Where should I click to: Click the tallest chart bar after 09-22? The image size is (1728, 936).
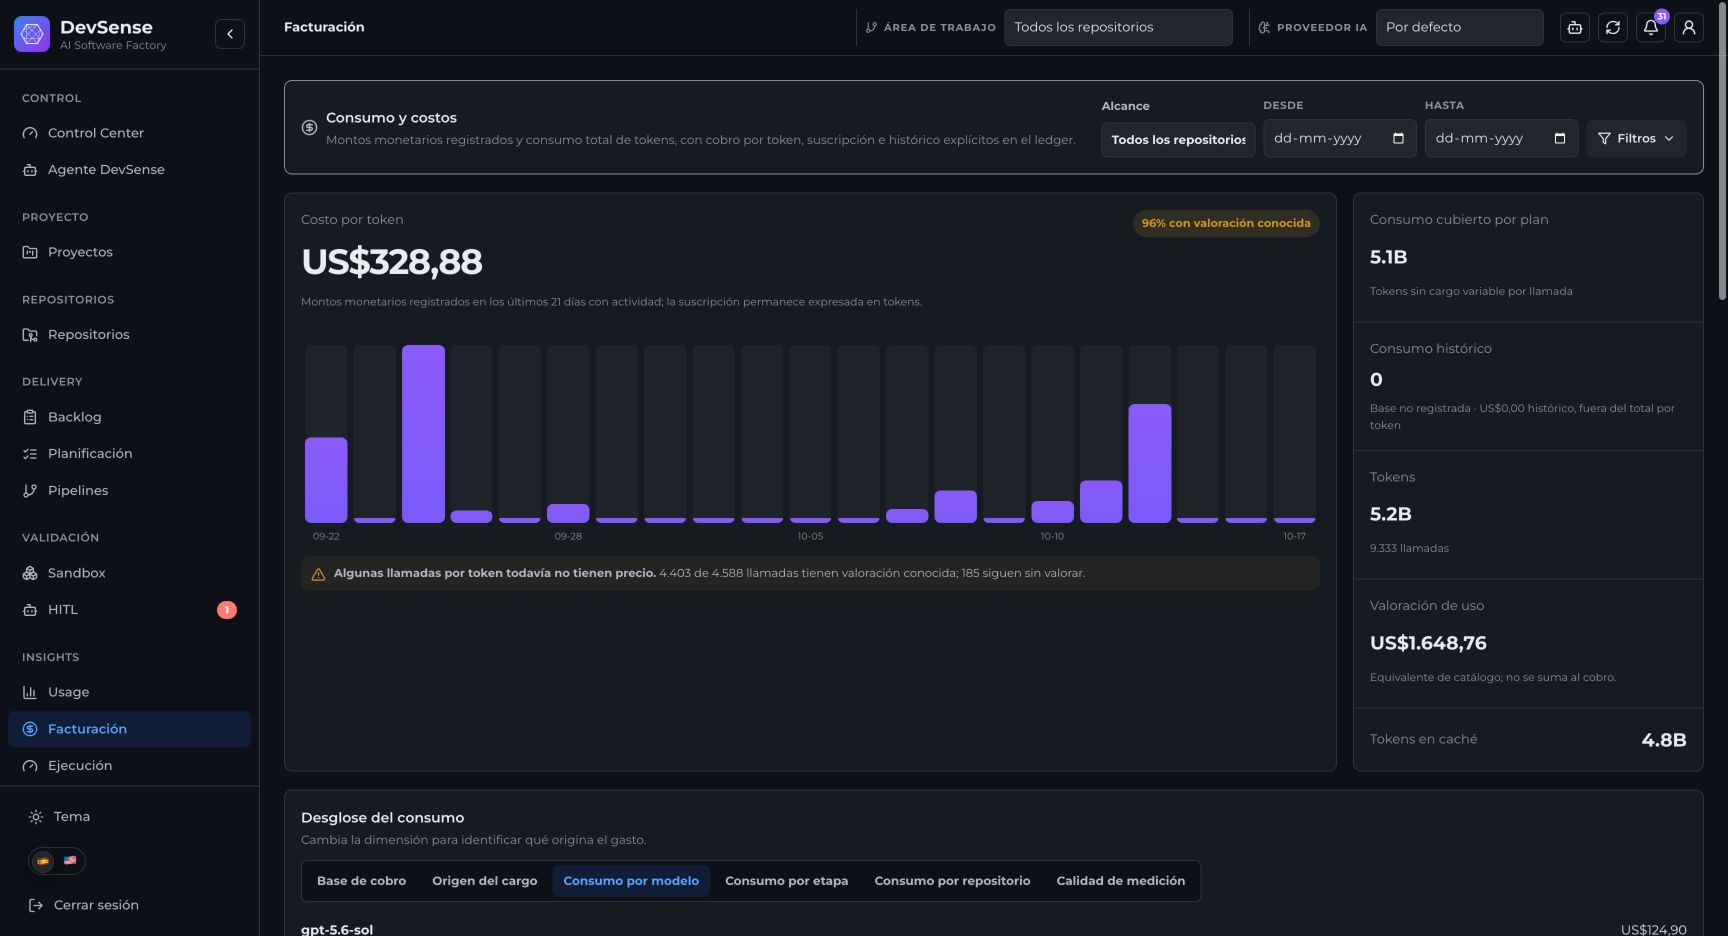(x=423, y=434)
